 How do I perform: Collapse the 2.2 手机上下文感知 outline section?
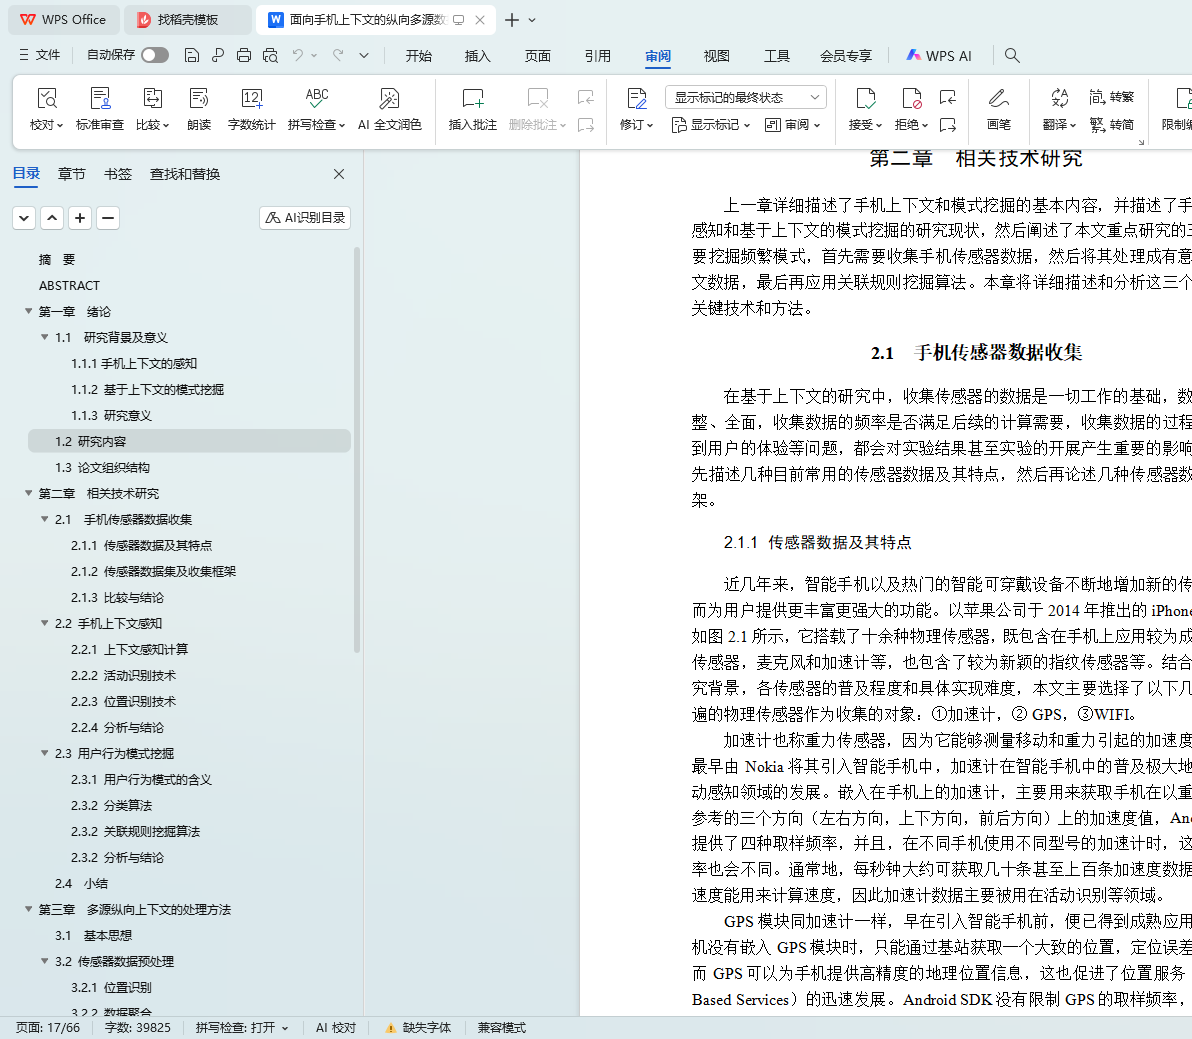point(45,623)
